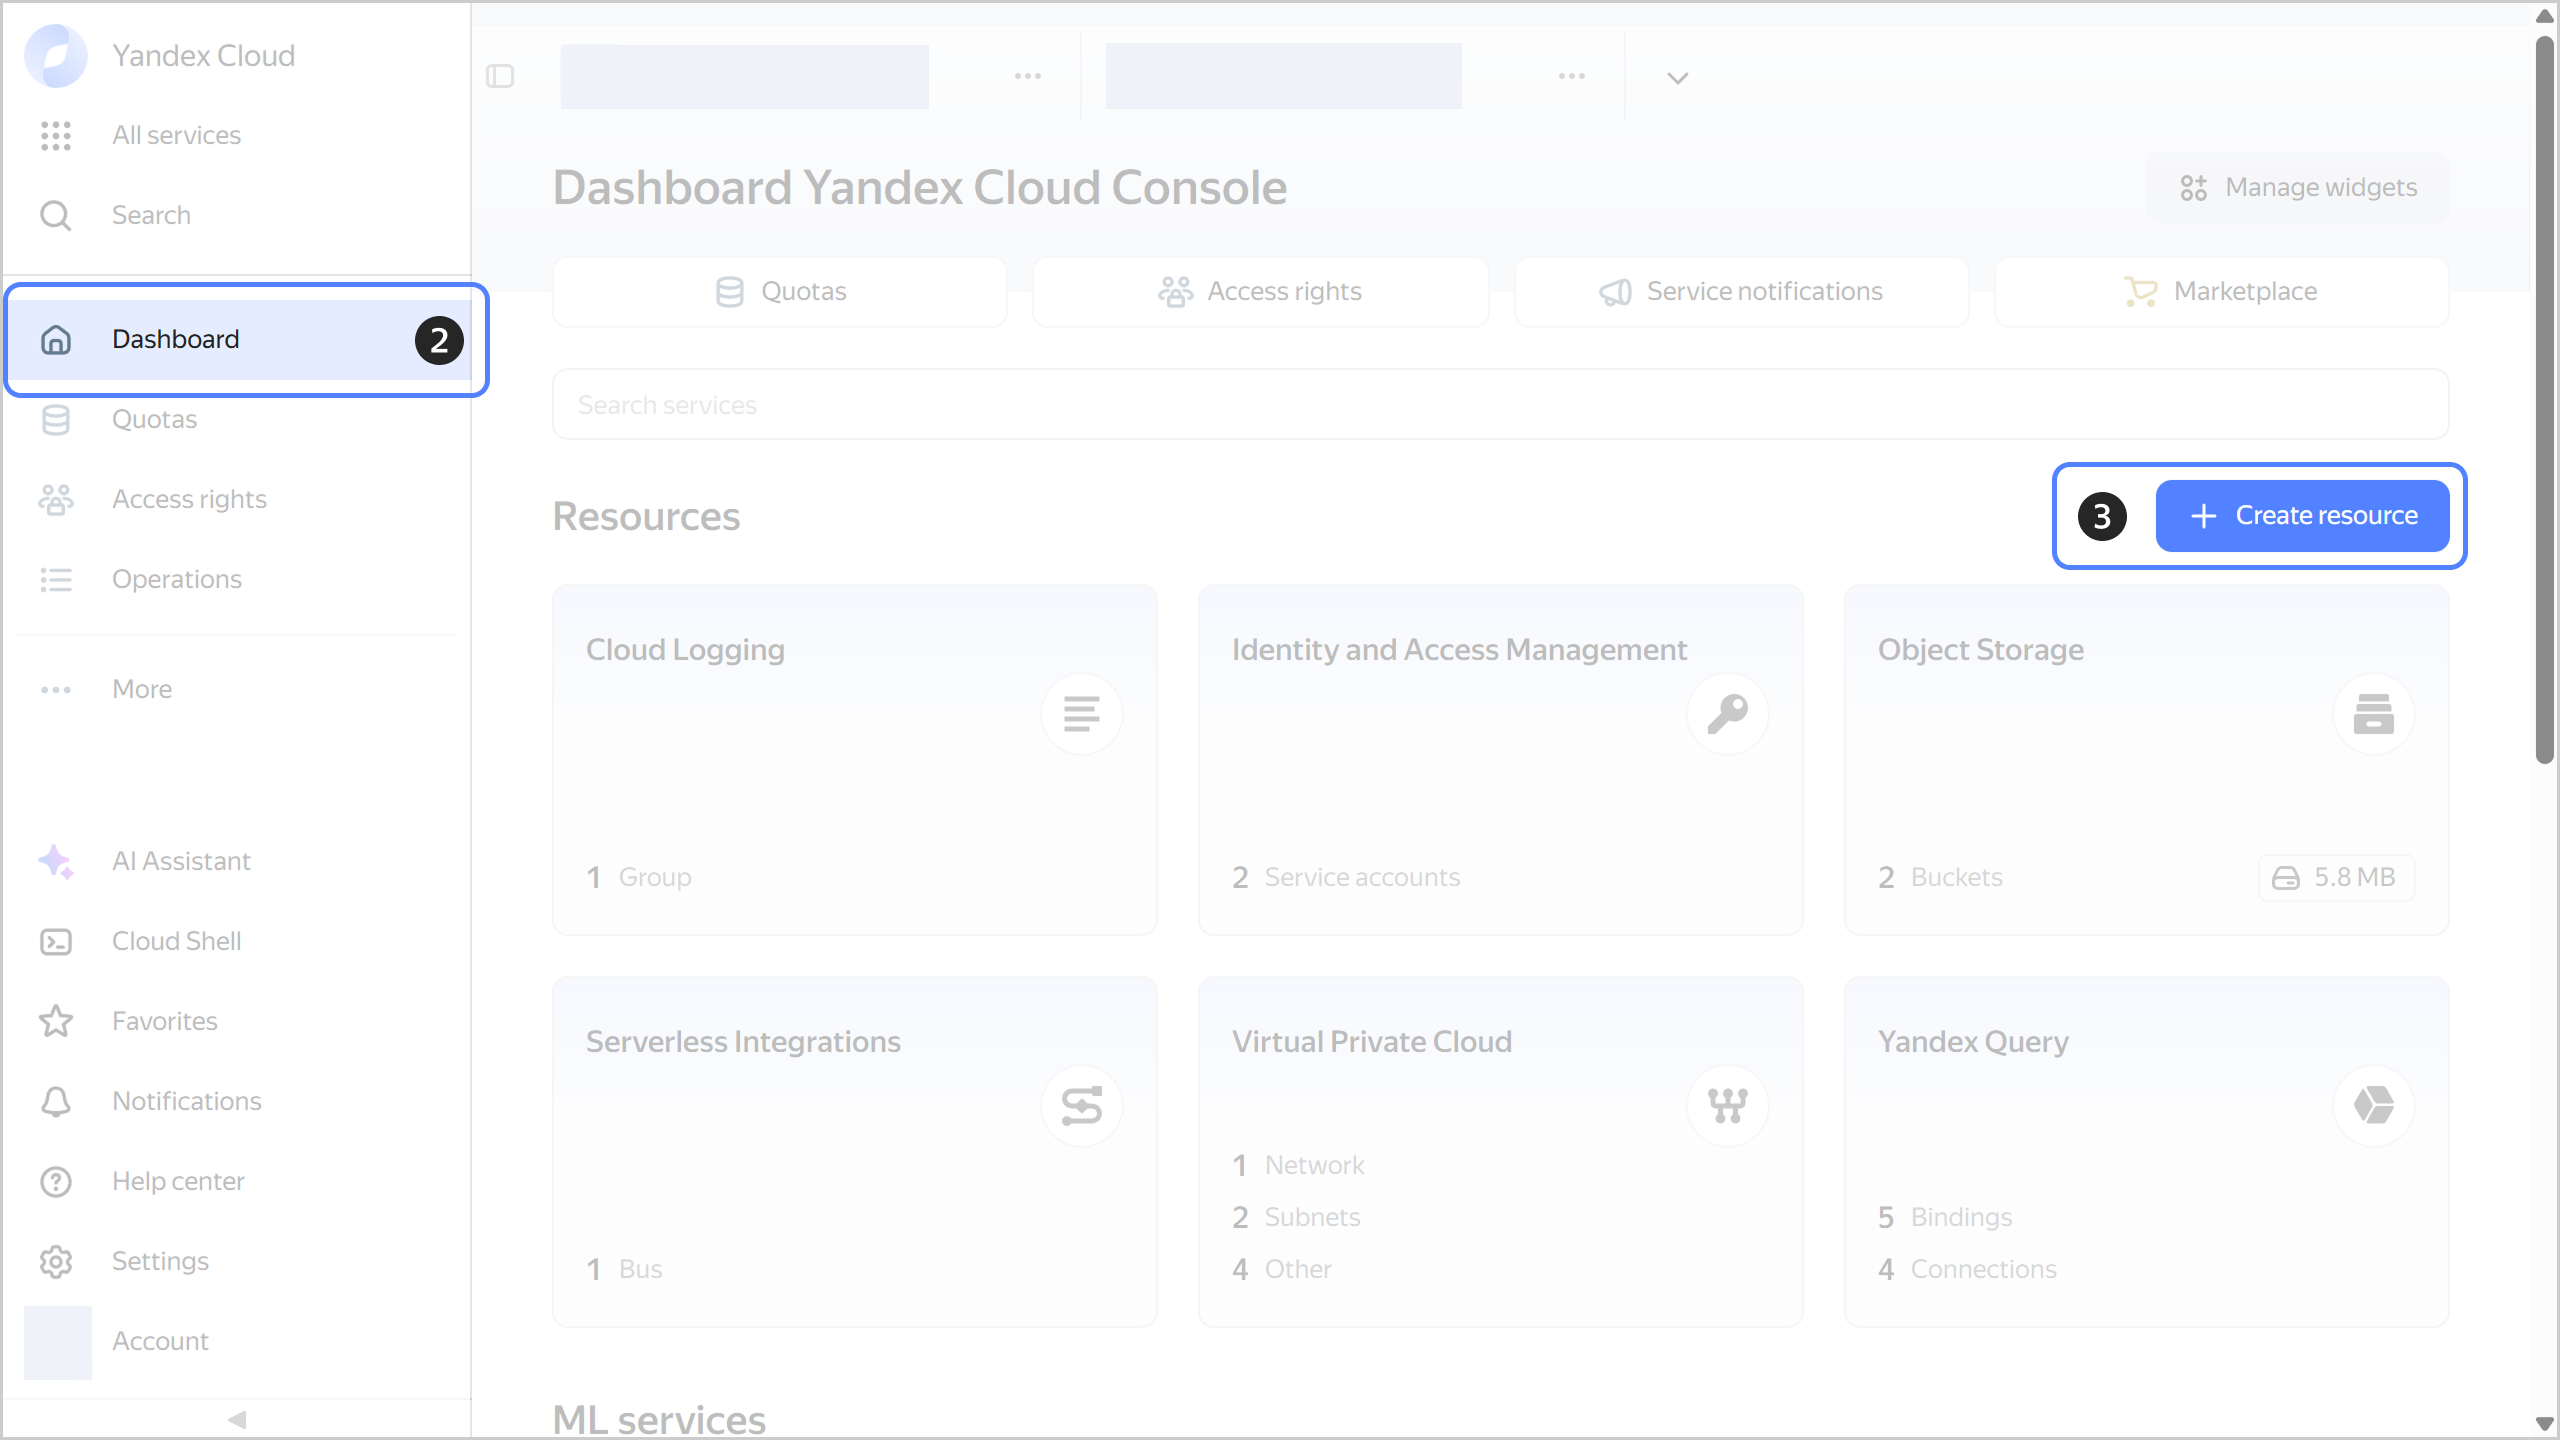This screenshot has height=1440, width=2560.
Task: Collapse sidebar with bottom left arrow
Action: 237,1419
